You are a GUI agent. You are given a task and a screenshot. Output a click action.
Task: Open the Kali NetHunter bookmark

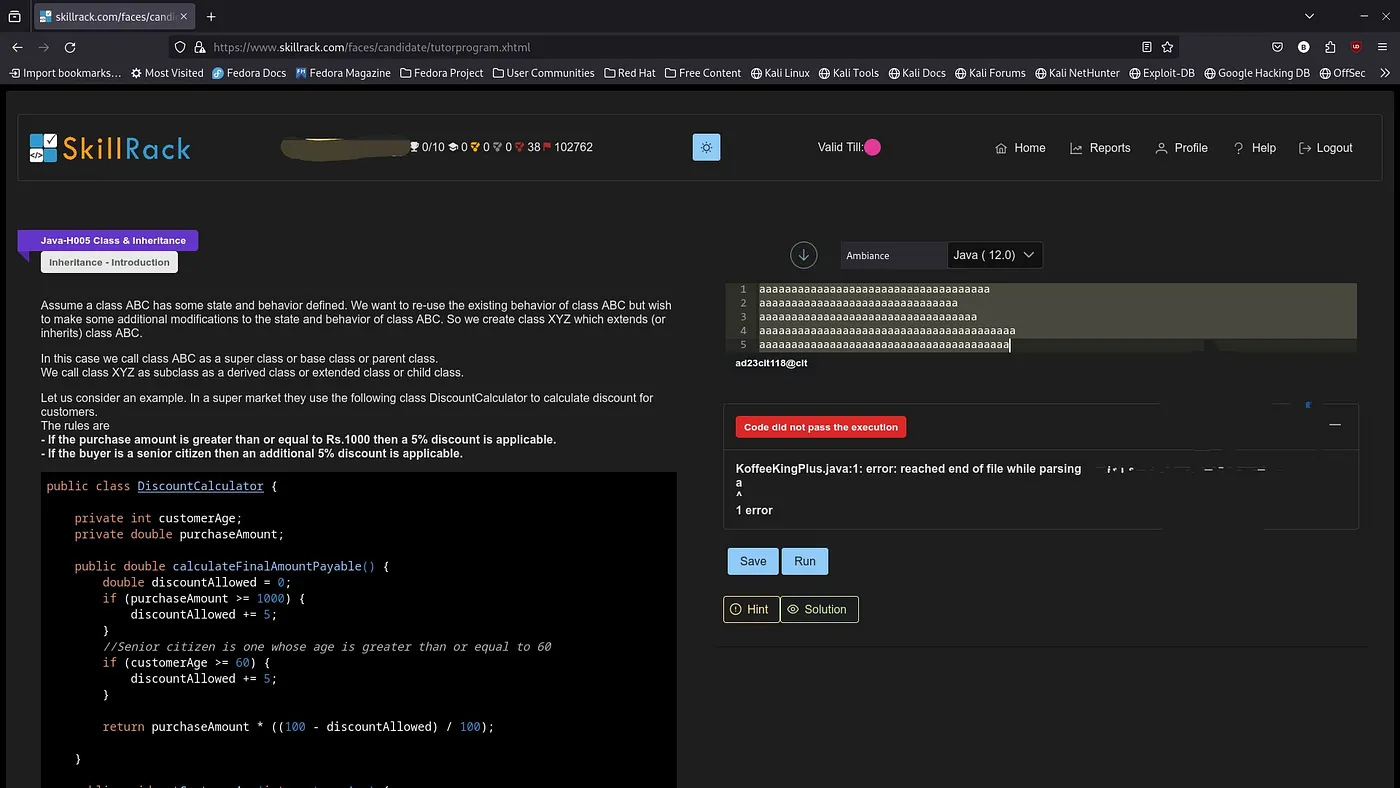click(x=1077, y=73)
